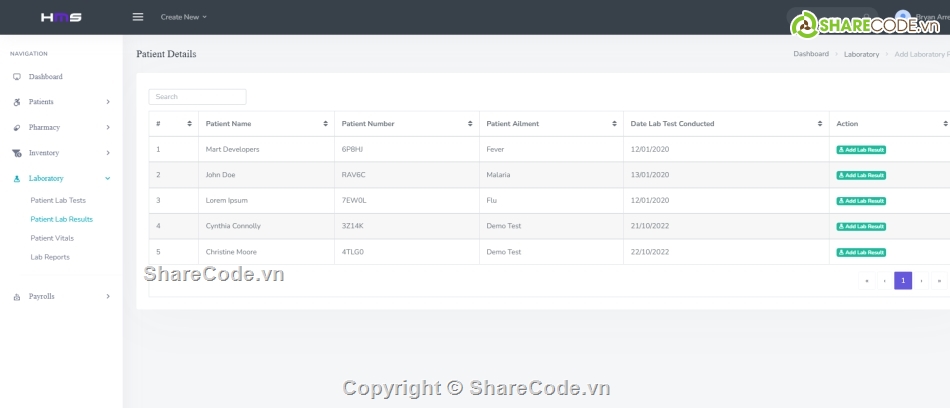The height and width of the screenshot is (408, 950).
Task: Select Laboratory menu item
Action: click(x=46, y=178)
